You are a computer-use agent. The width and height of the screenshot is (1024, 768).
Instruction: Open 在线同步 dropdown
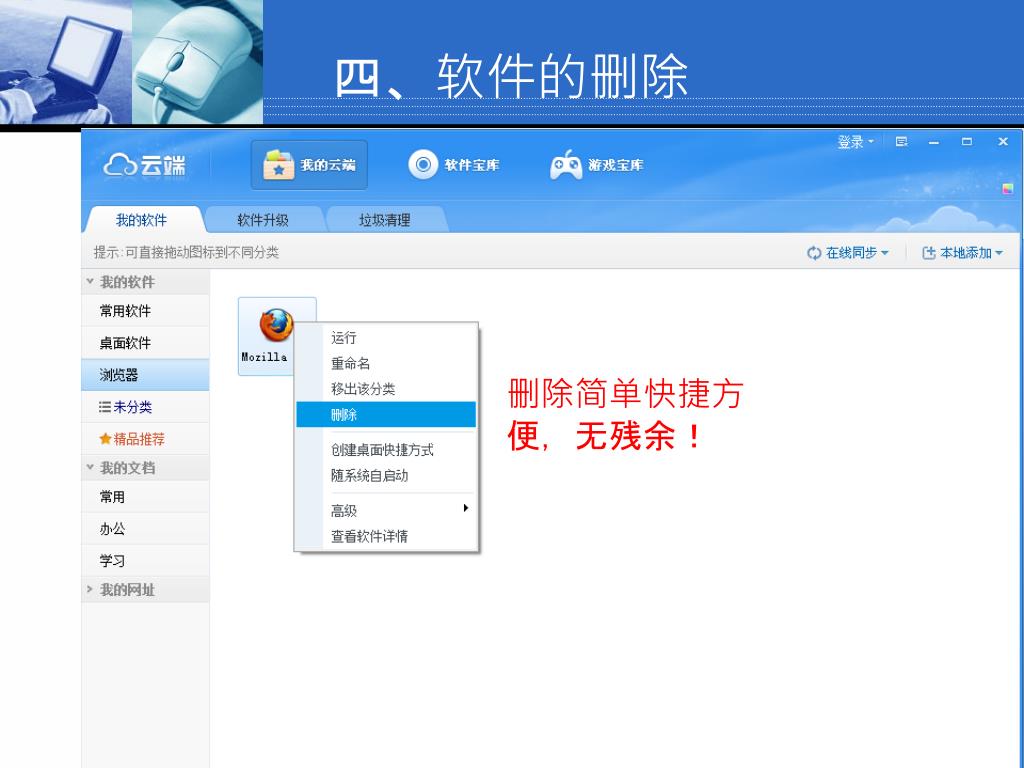tap(848, 253)
